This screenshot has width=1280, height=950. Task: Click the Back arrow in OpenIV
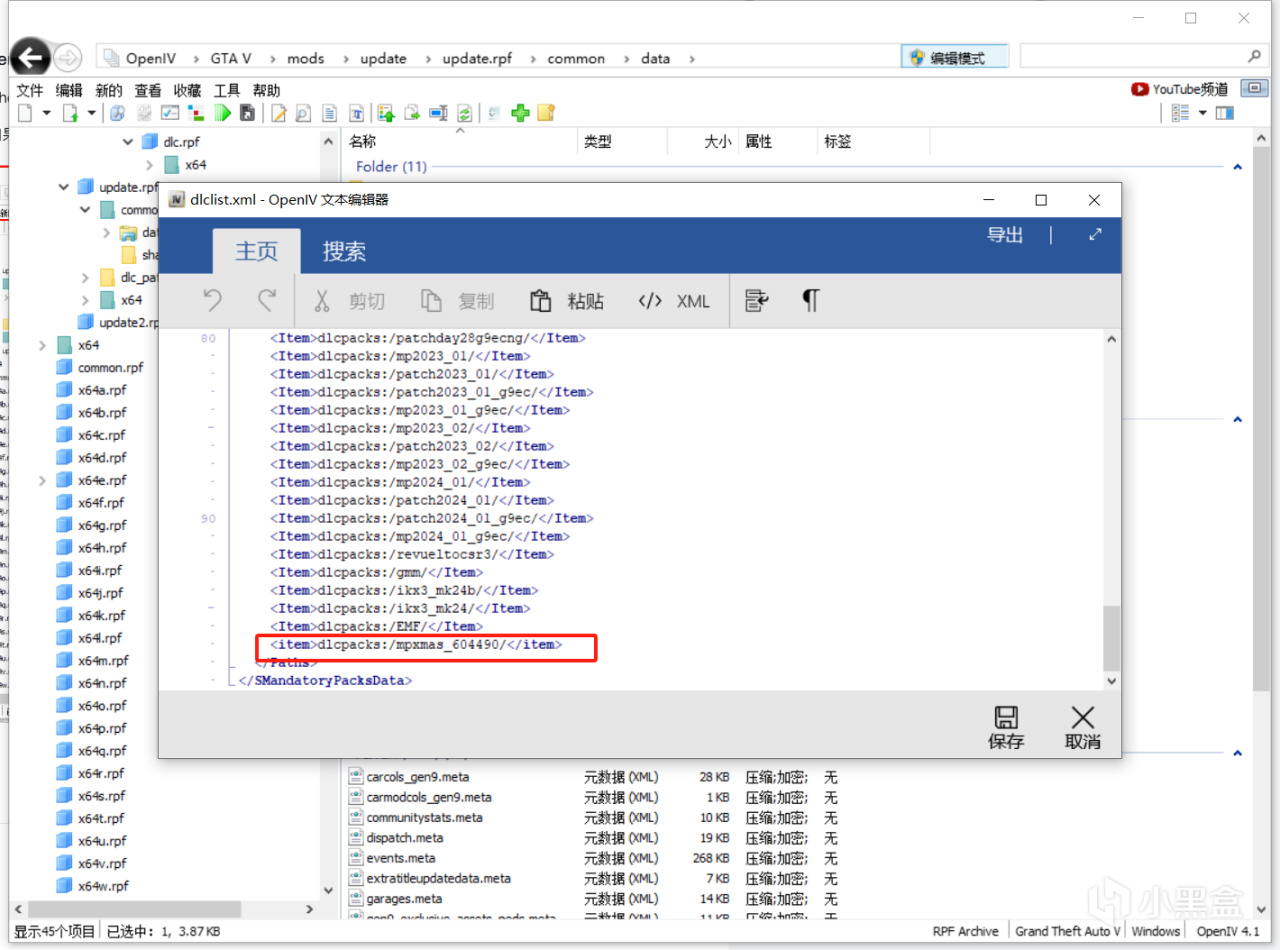pos(32,58)
